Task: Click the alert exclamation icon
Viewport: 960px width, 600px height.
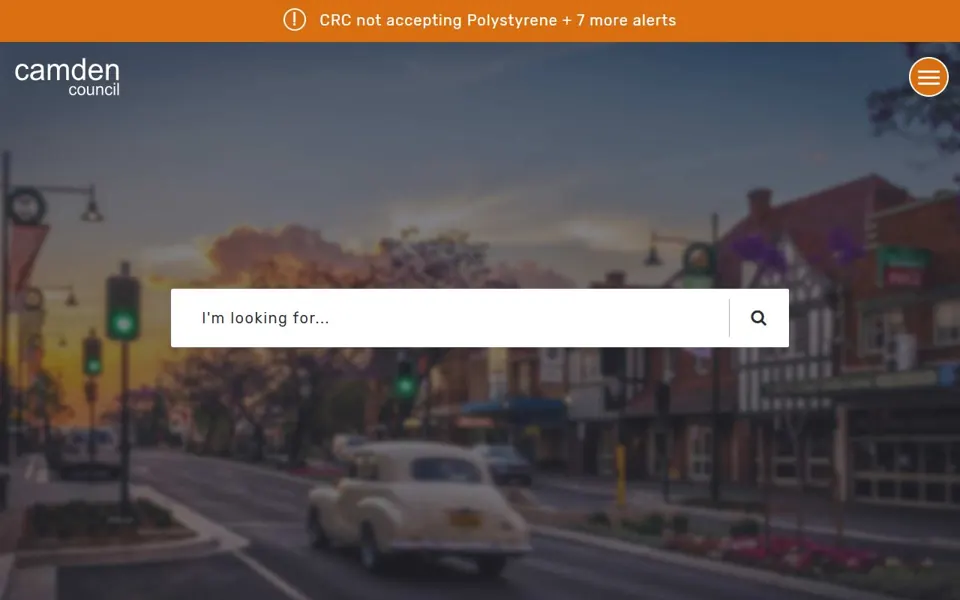Action: (294, 20)
